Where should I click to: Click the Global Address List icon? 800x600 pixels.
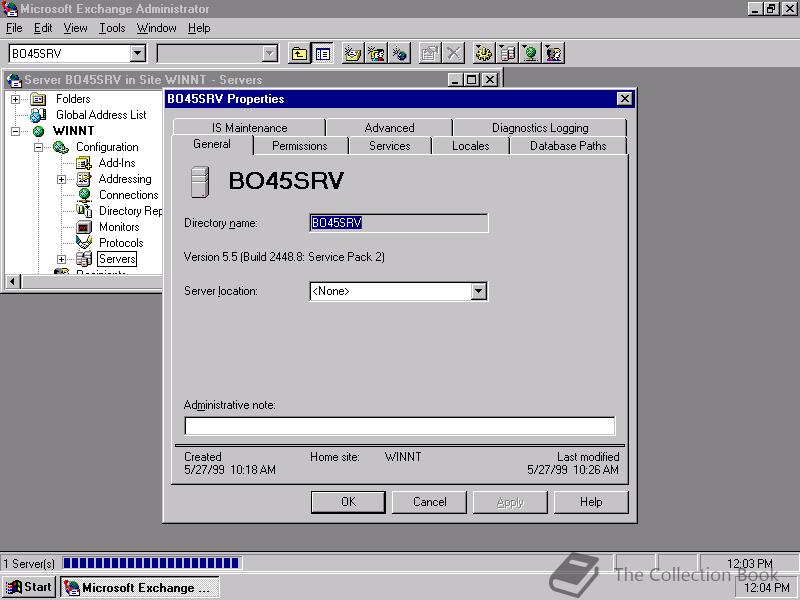coord(38,115)
